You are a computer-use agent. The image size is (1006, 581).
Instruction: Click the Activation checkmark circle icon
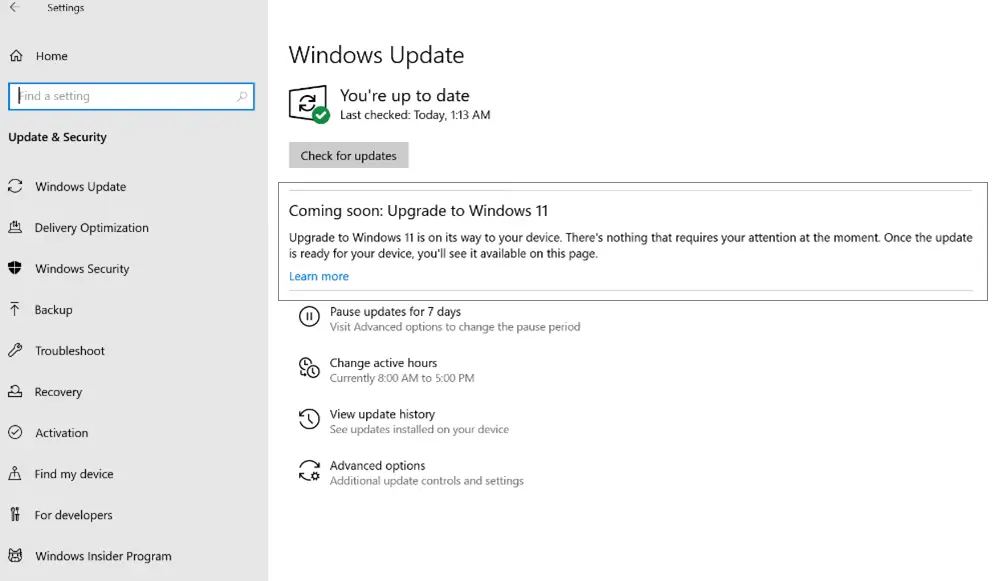(15, 432)
